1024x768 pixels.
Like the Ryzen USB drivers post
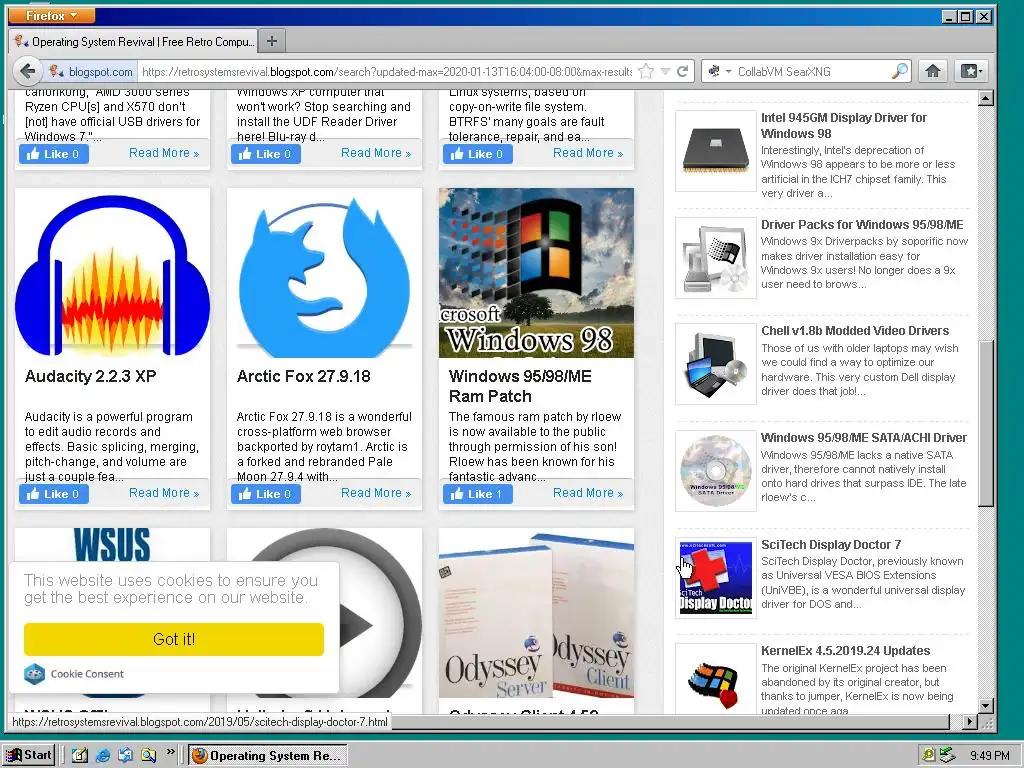[x=54, y=154]
